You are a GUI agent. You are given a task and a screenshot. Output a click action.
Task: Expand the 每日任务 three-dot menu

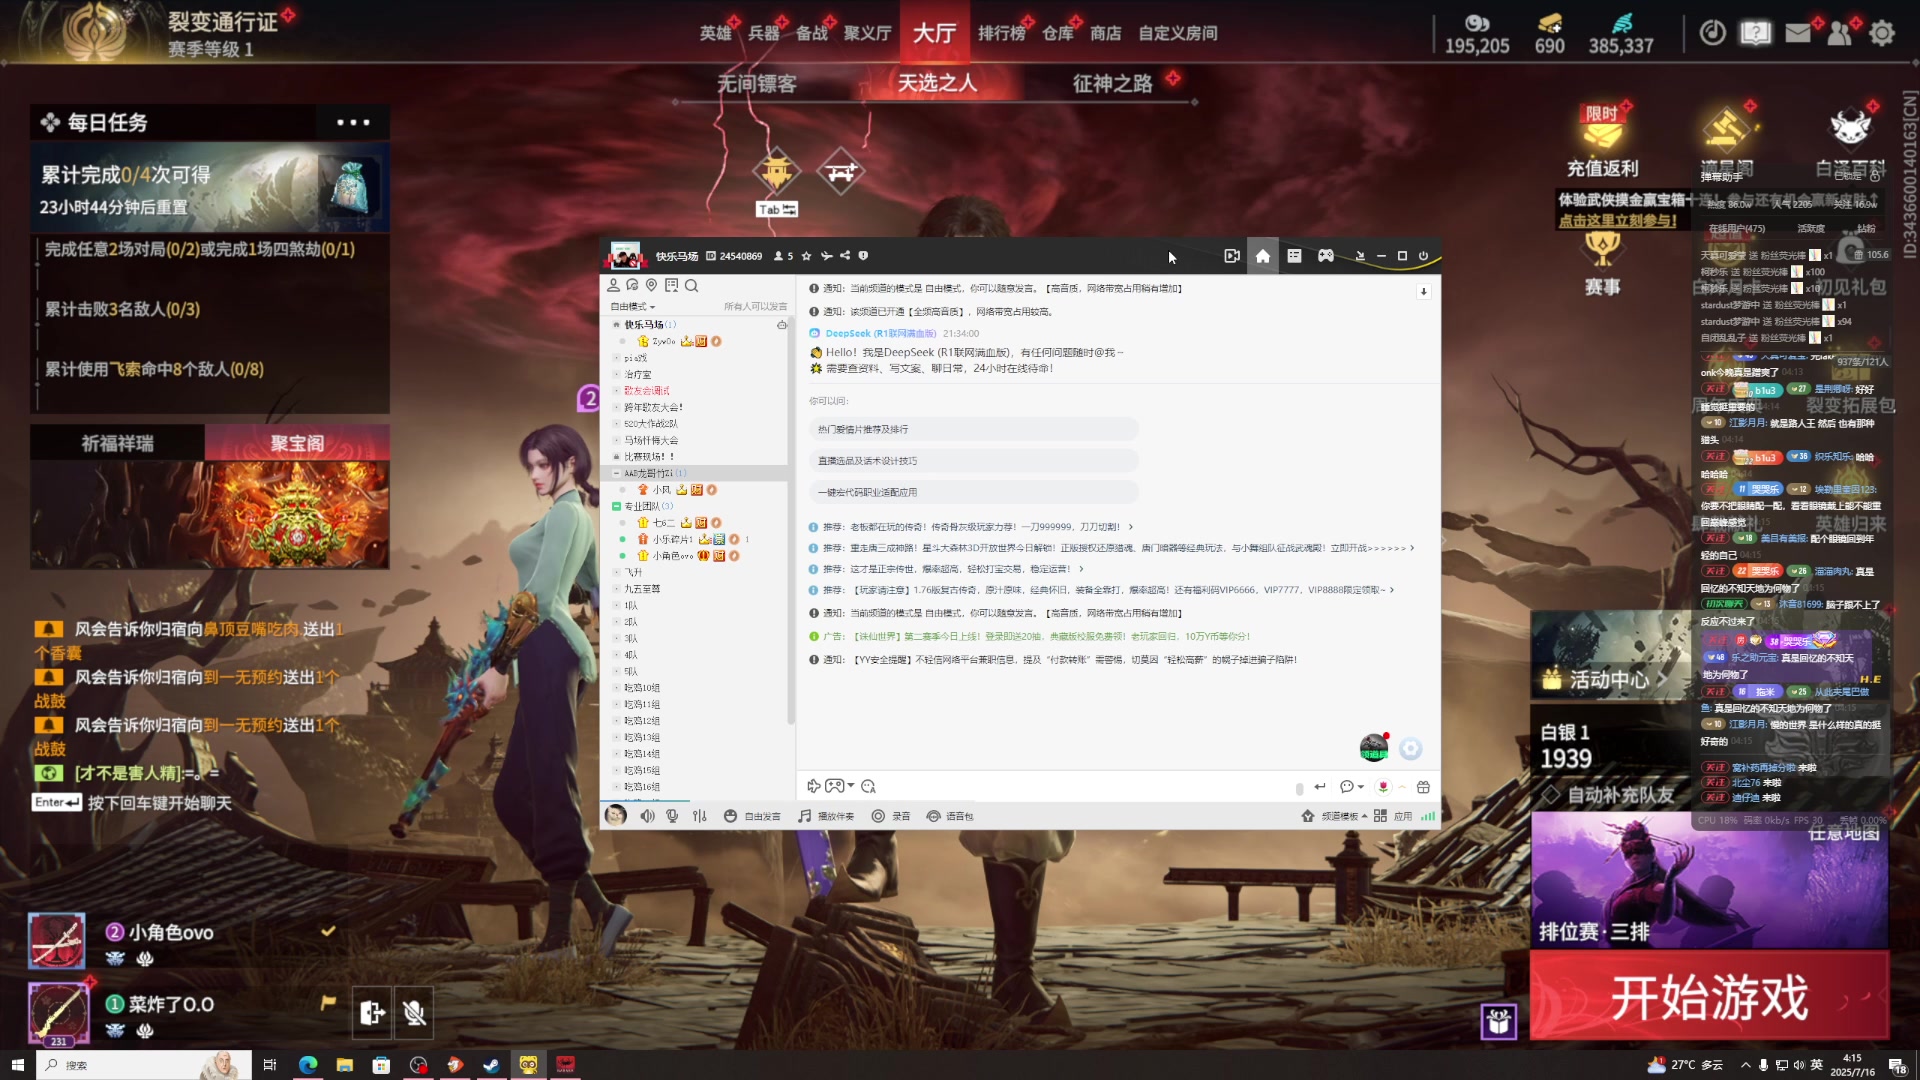(x=353, y=122)
